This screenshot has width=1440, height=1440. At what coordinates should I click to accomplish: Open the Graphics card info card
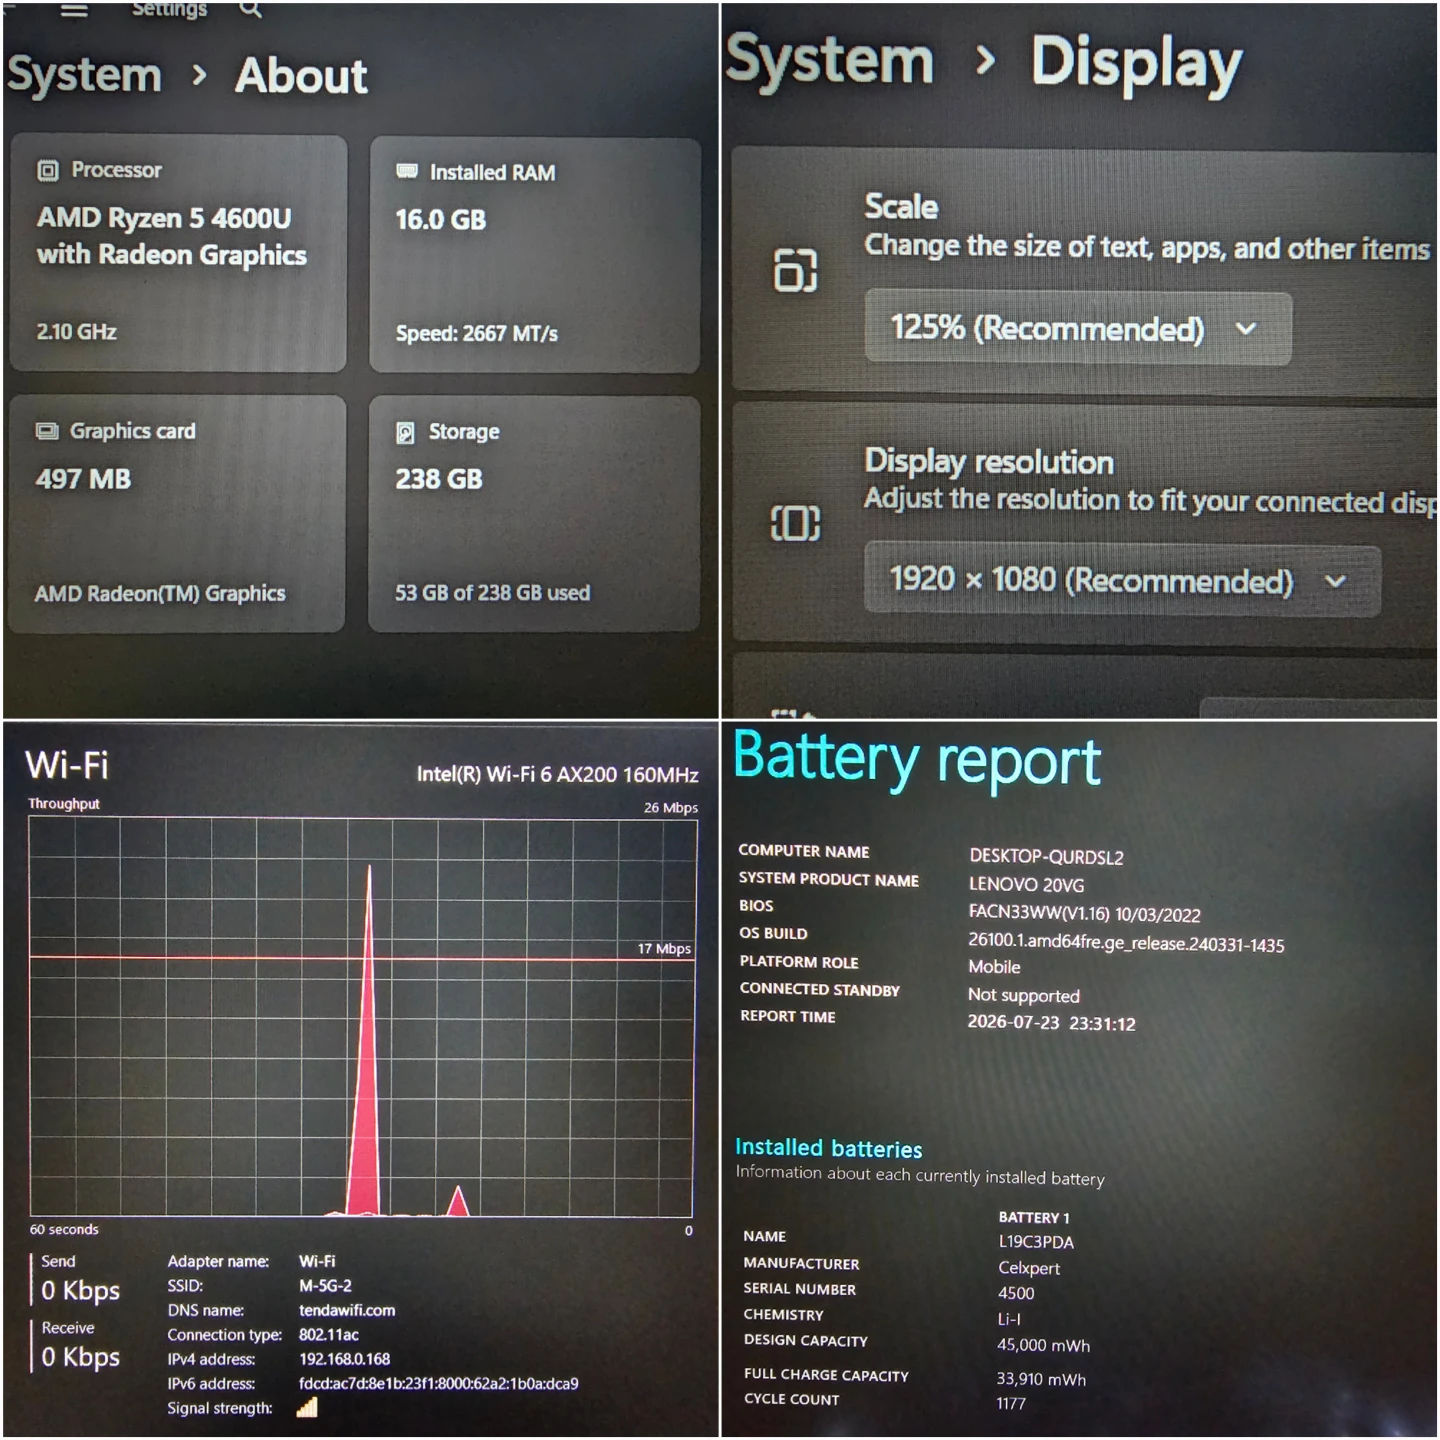177,514
